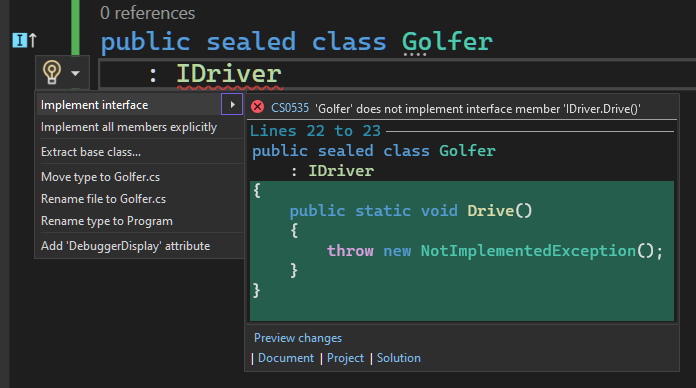
Task: Click the 0 references CodeLens
Action: coord(147,13)
